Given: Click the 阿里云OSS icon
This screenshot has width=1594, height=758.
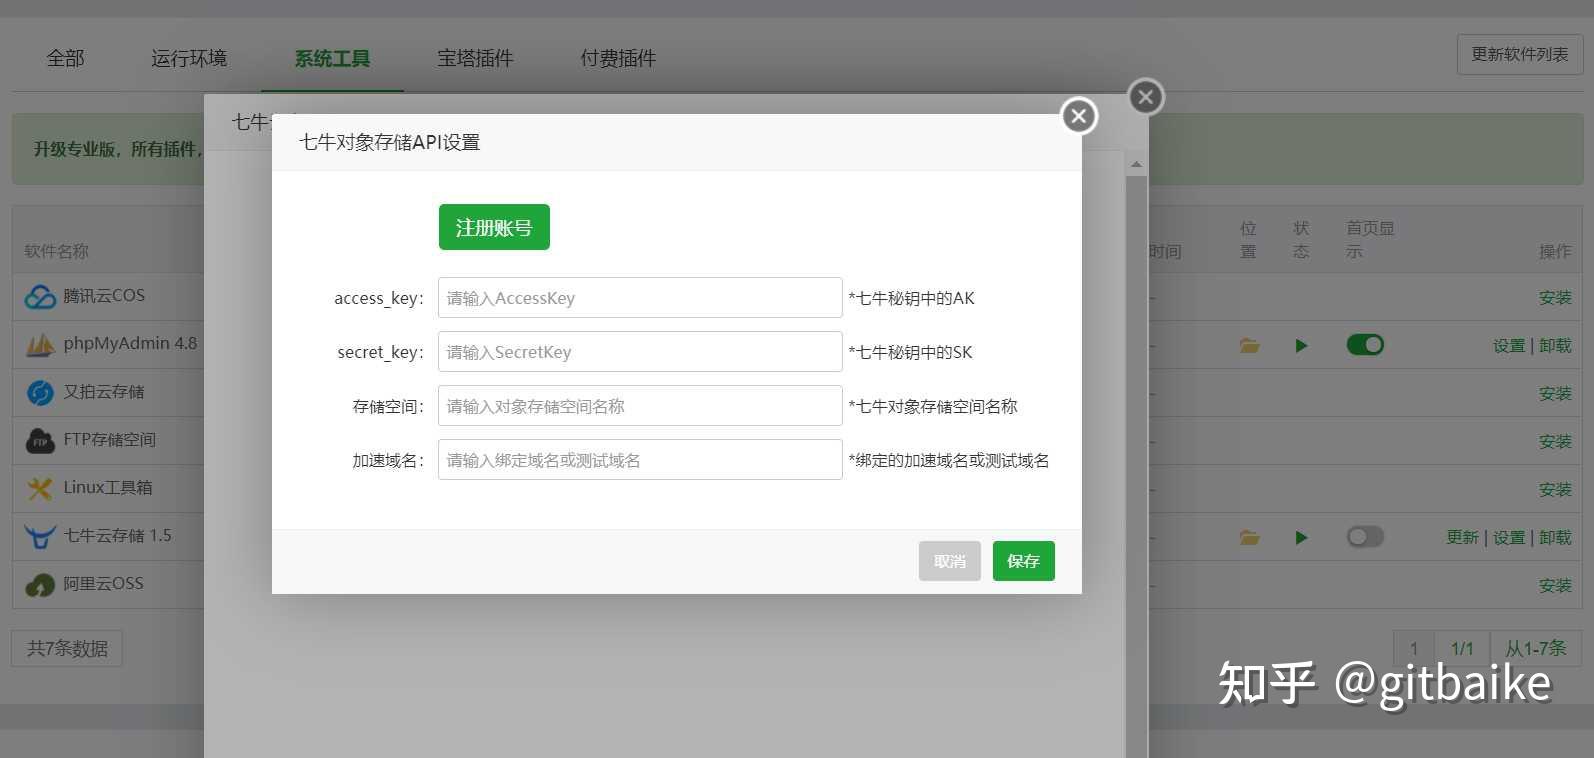Looking at the screenshot, I should click(40, 585).
